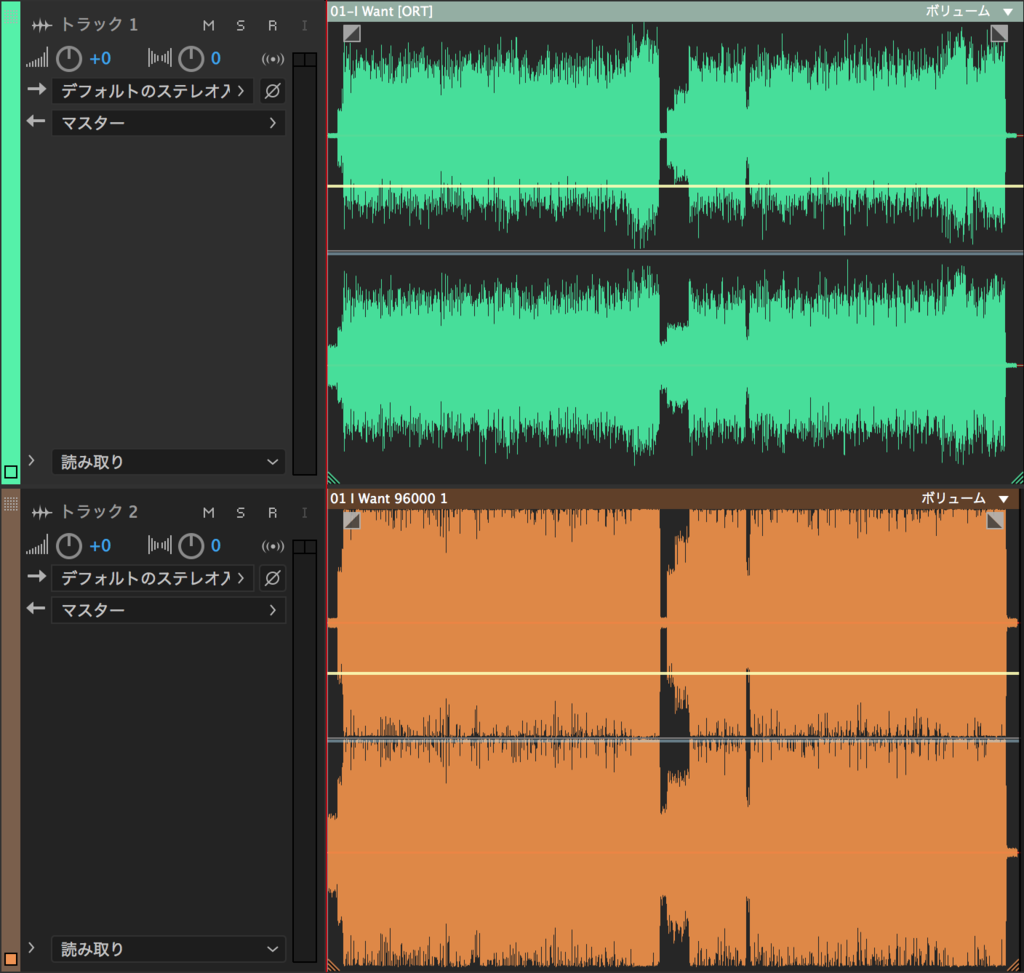
Task: Click Track 1 stereo pan knob
Action: point(191,59)
